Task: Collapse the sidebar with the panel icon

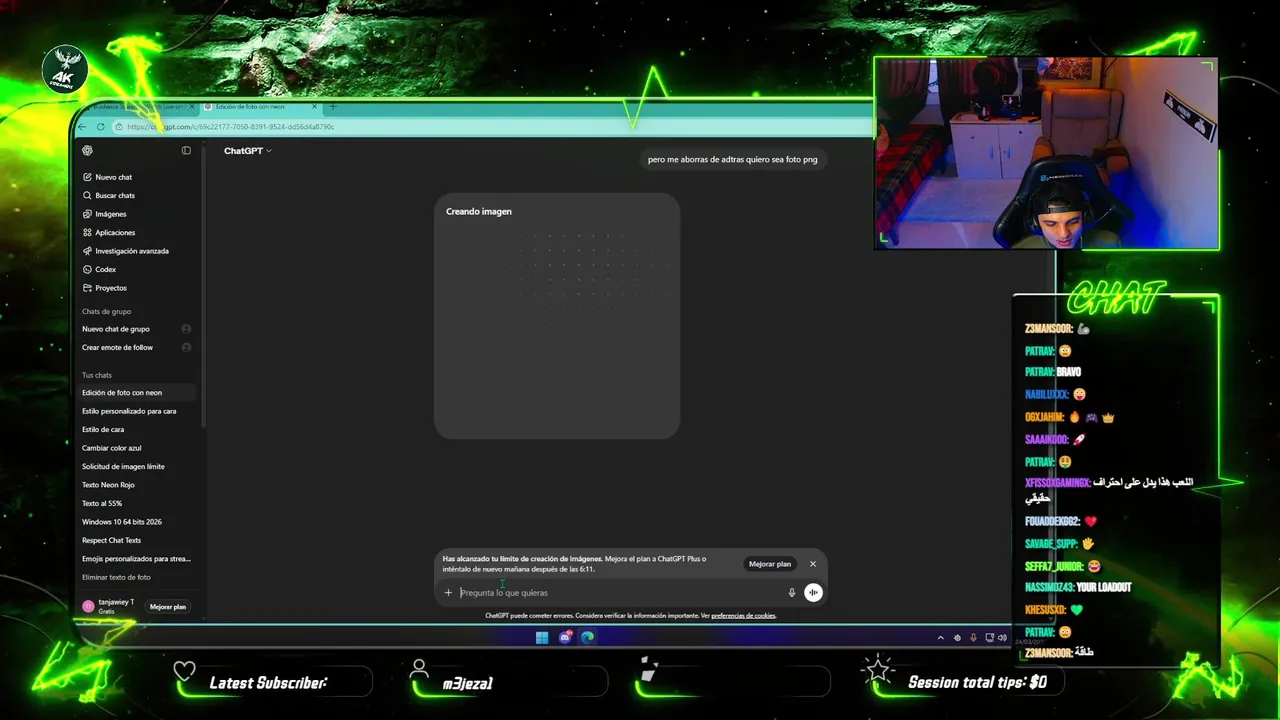Action: coord(186,150)
